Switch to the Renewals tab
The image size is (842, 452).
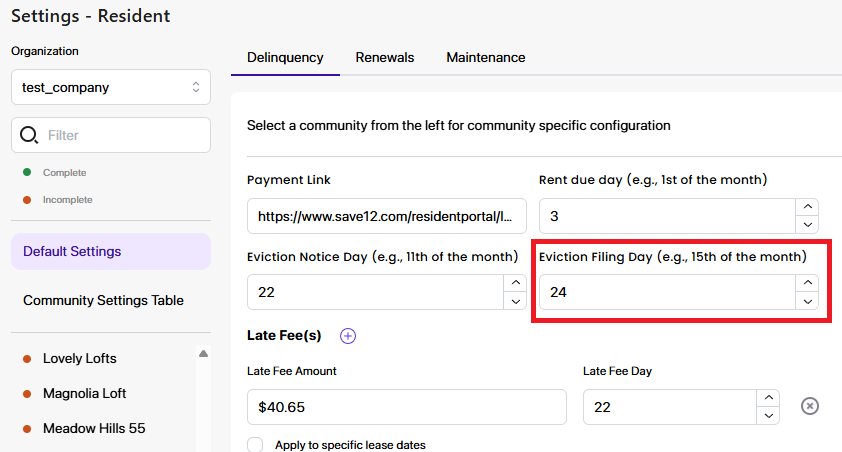coord(384,57)
